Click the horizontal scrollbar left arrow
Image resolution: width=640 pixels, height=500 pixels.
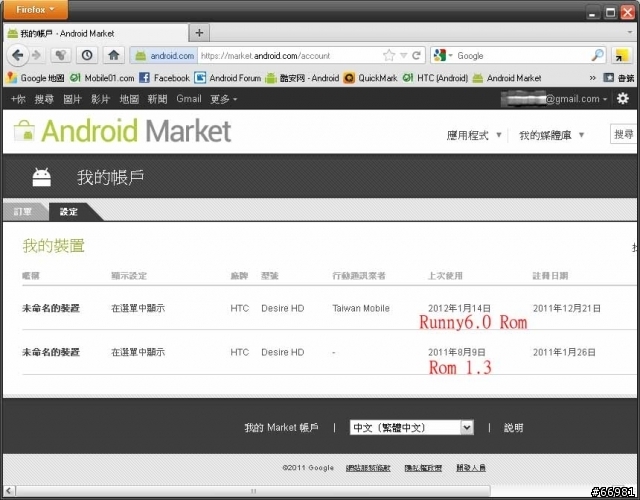click(x=9, y=491)
